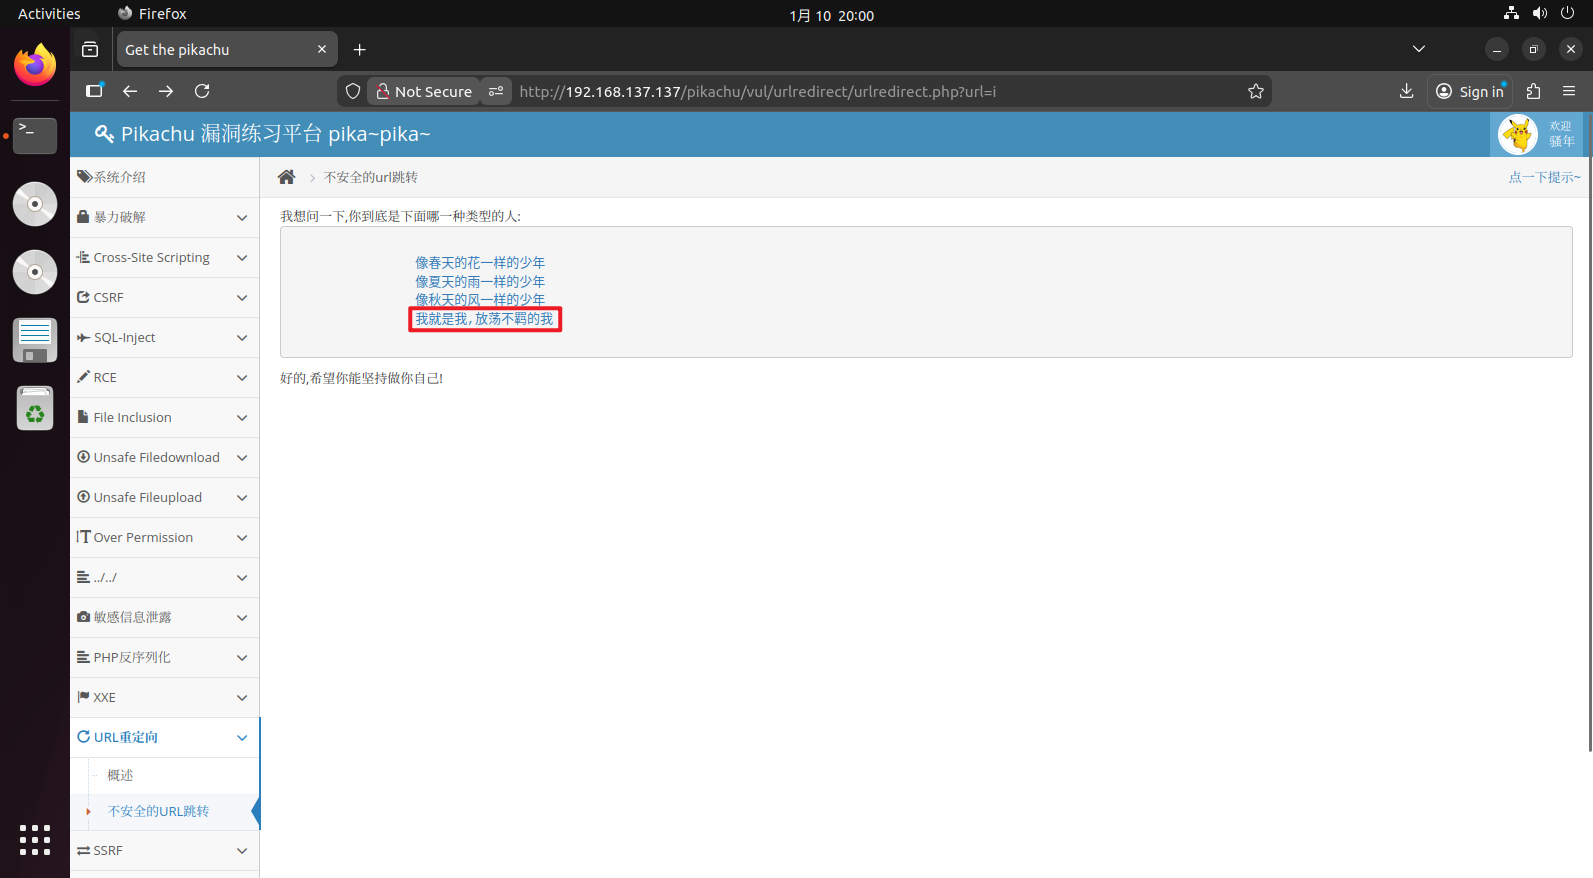The height and width of the screenshot is (878, 1593).
Task: Open the first disc icon in the dock
Action: 35,204
